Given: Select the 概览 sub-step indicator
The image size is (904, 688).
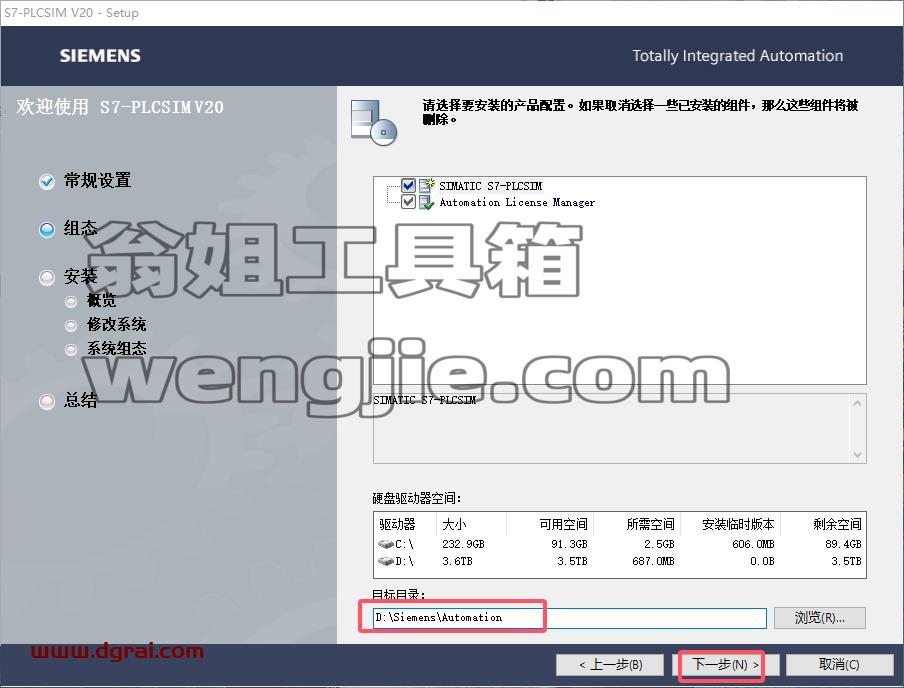Looking at the screenshot, I should (71, 301).
